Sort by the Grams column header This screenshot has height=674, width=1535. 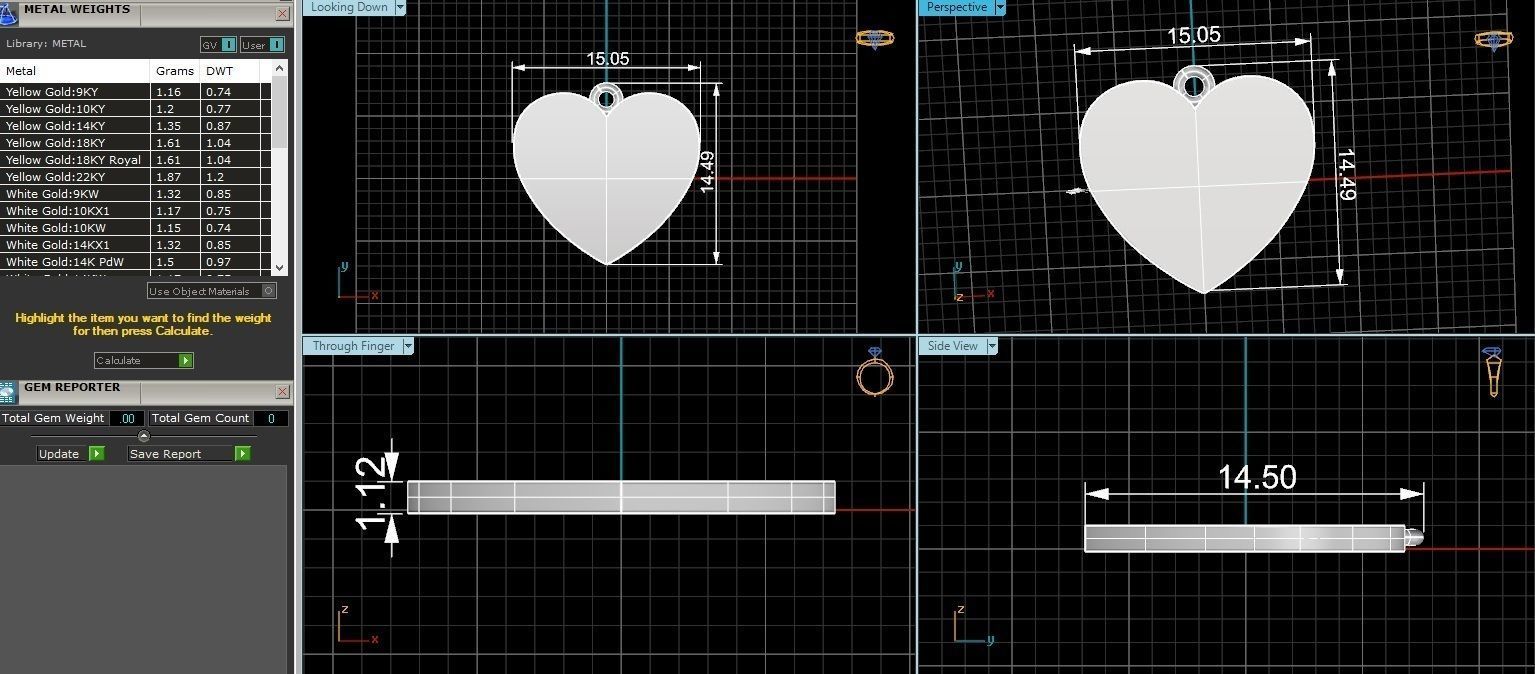pos(175,71)
